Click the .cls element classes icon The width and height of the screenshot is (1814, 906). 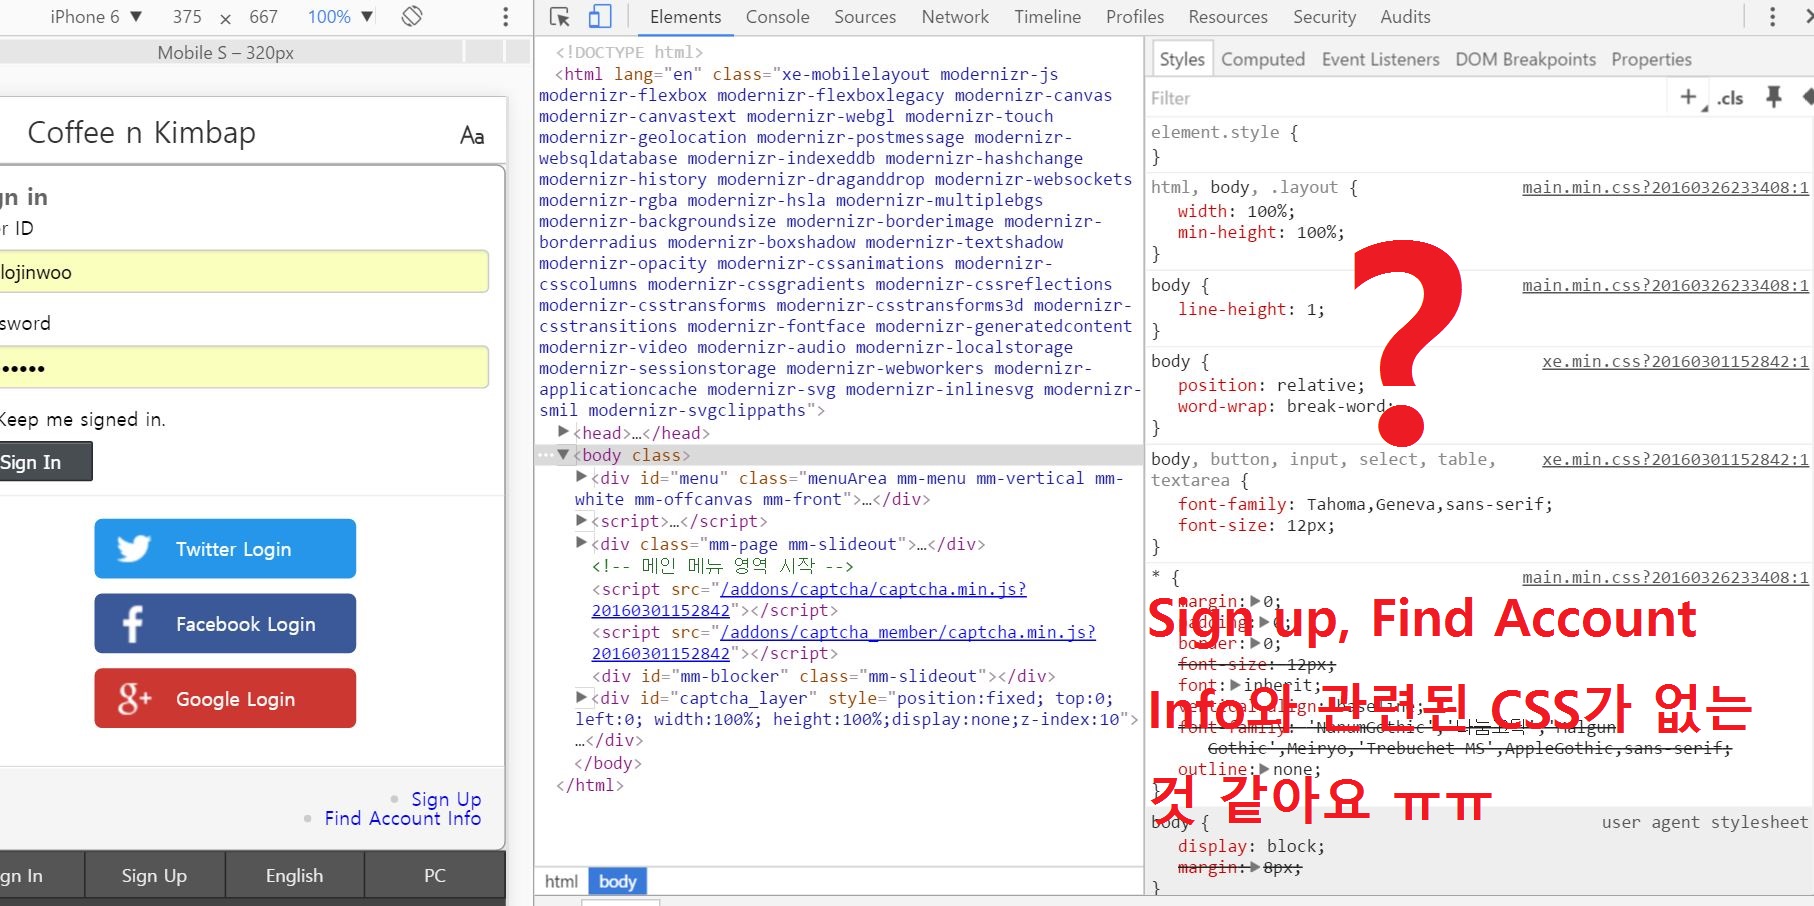coord(1730,98)
